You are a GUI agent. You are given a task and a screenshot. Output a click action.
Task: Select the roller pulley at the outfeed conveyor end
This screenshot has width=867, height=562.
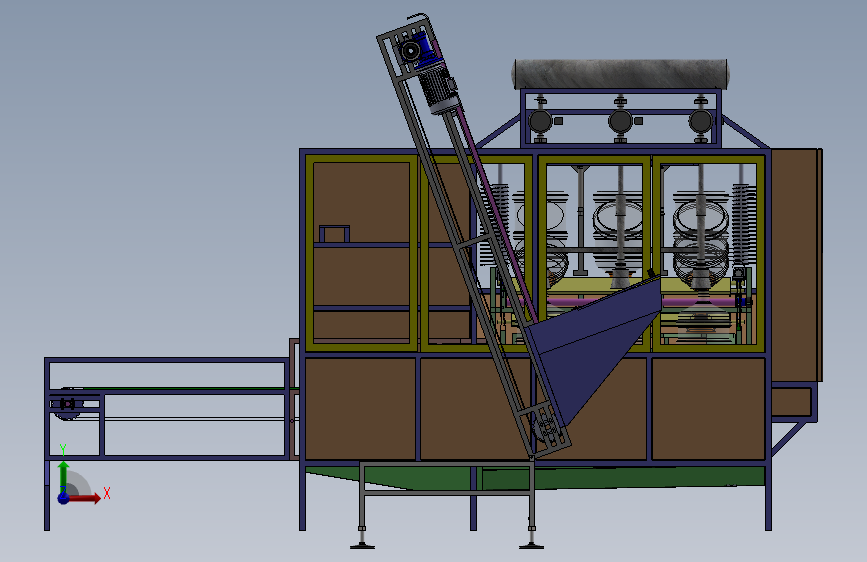[x=68, y=404]
